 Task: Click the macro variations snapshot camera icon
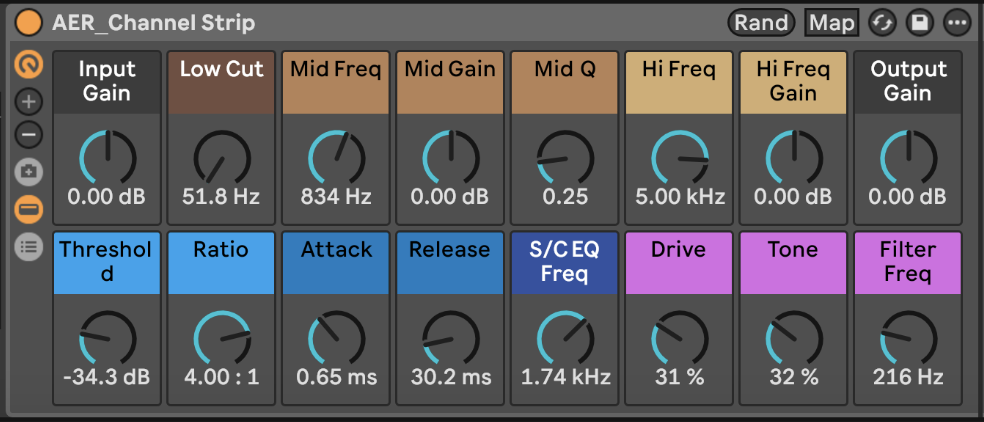29,172
